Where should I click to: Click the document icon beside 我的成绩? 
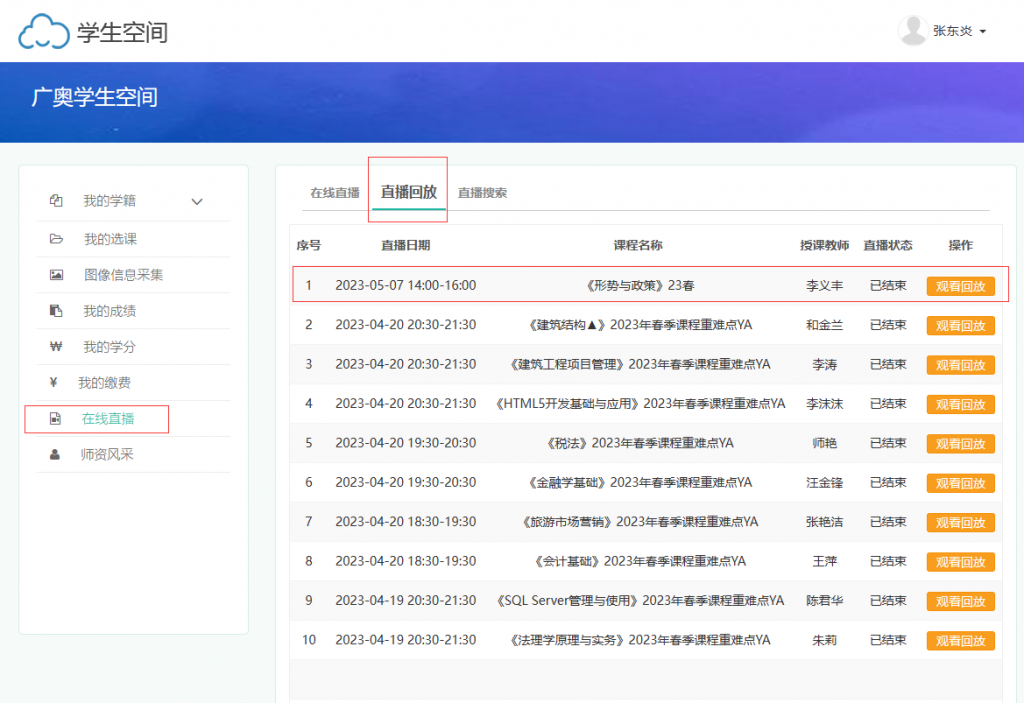tap(56, 311)
